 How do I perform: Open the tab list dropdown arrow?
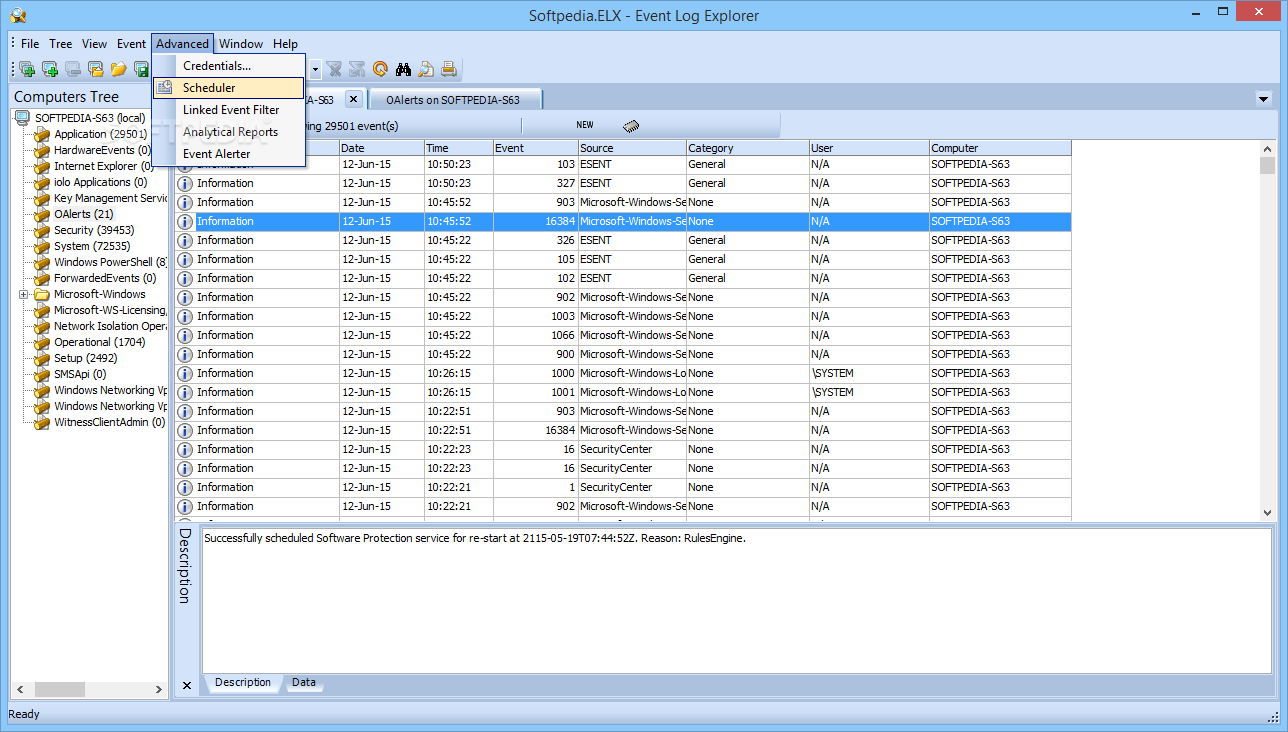point(1263,99)
